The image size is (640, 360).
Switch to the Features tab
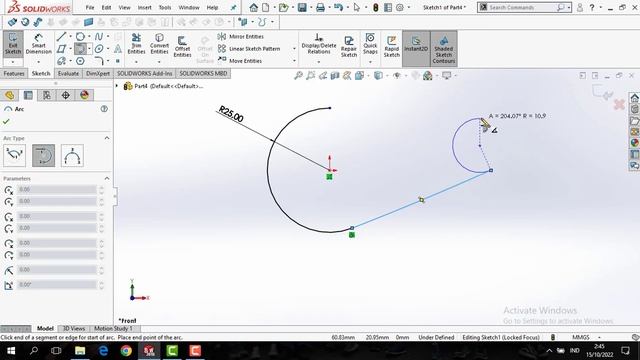[x=14, y=73]
